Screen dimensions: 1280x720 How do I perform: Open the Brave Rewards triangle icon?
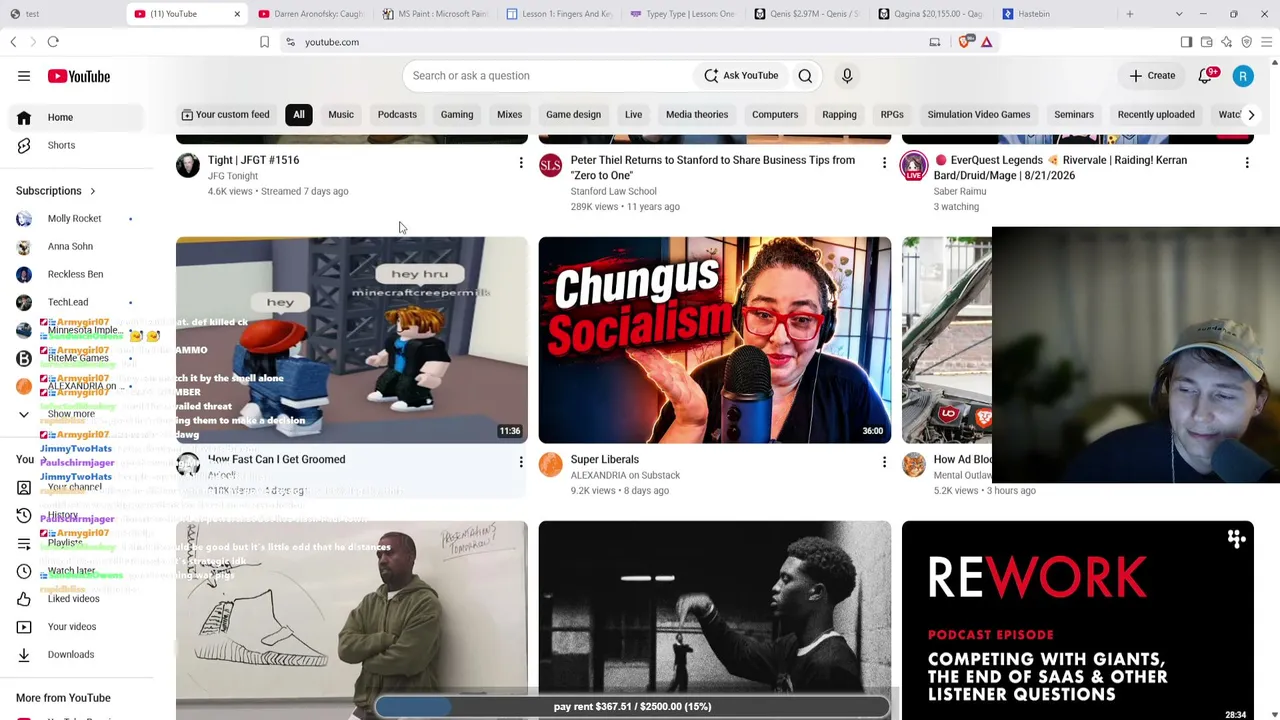tap(986, 42)
